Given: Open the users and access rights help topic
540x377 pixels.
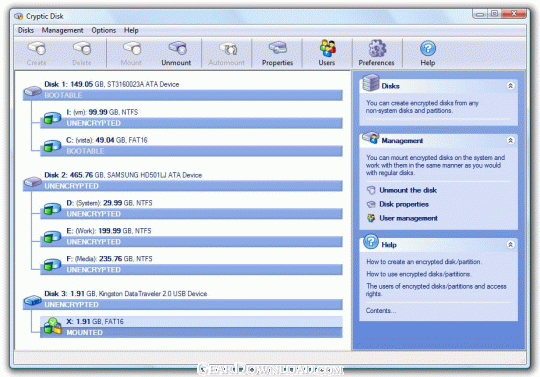Looking at the screenshot, I should (x=436, y=290).
